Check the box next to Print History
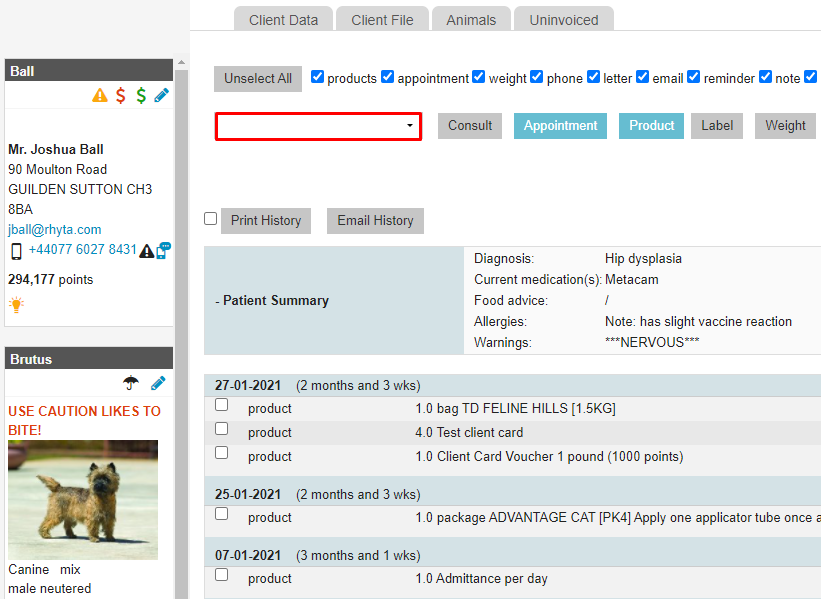The image size is (821, 599). point(210,218)
